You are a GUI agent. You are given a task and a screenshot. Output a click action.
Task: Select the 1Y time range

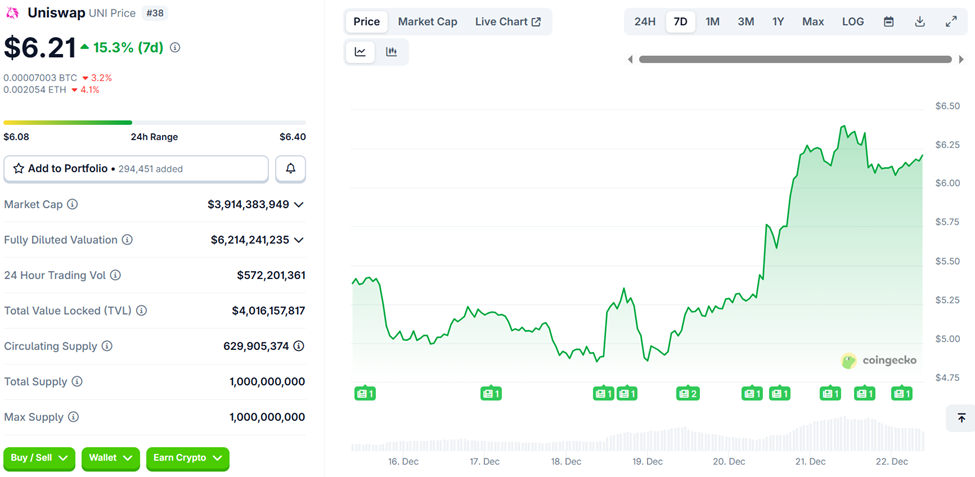tap(778, 22)
